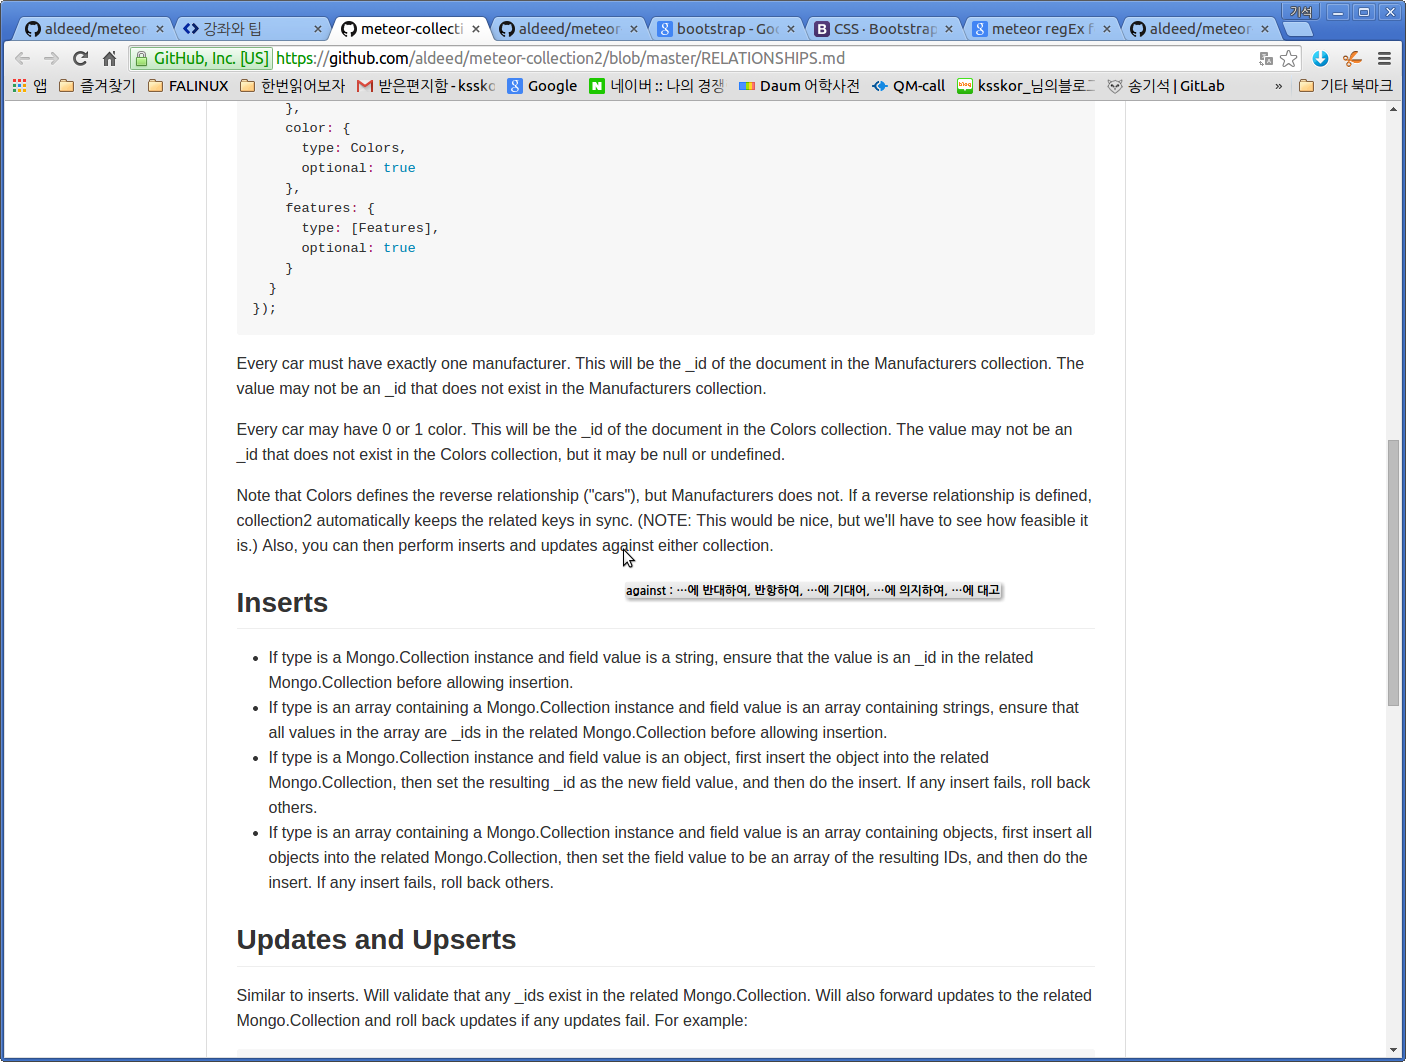The width and height of the screenshot is (1406, 1062).
Task: Click the 'type: Colors,' code line
Action: (x=354, y=148)
